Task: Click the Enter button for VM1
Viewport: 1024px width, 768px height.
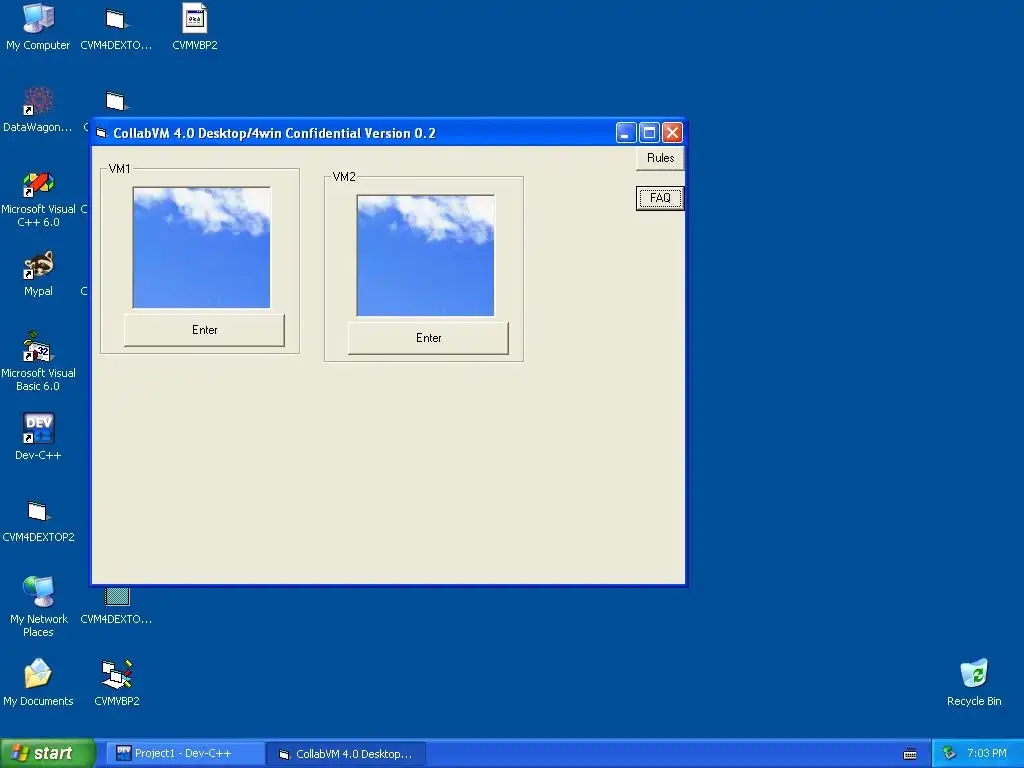Action: point(204,330)
